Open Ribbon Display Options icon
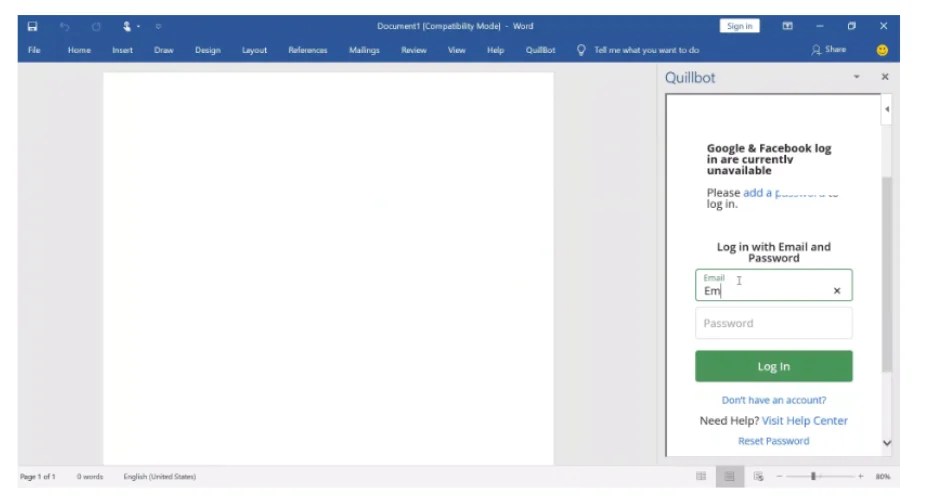This screenshot has width=935, height=502. [x=788, y=26]
